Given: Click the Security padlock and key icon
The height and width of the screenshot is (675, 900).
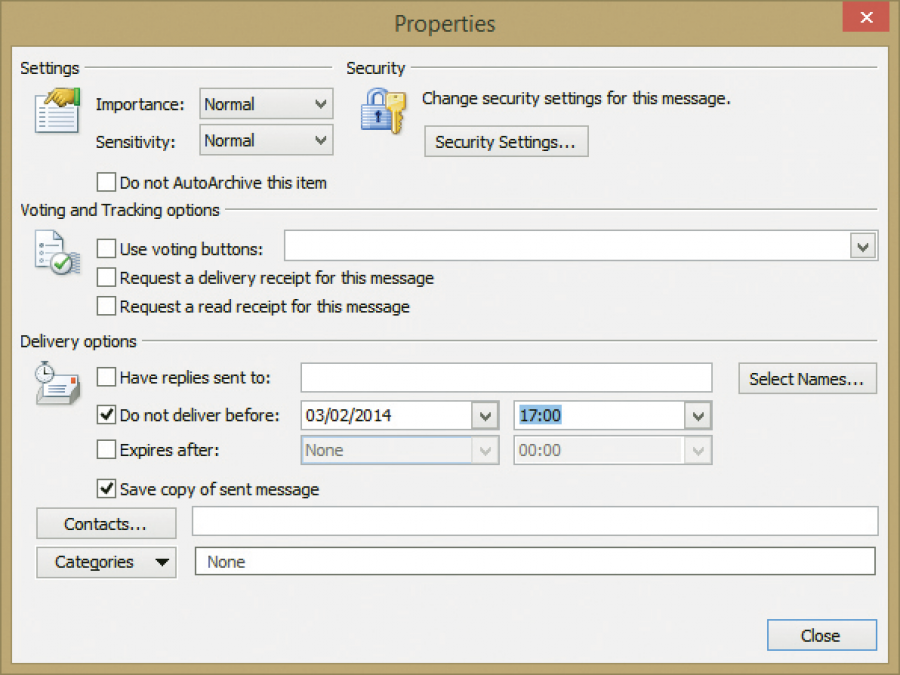Looking at the screenshot, I should 383,110.
